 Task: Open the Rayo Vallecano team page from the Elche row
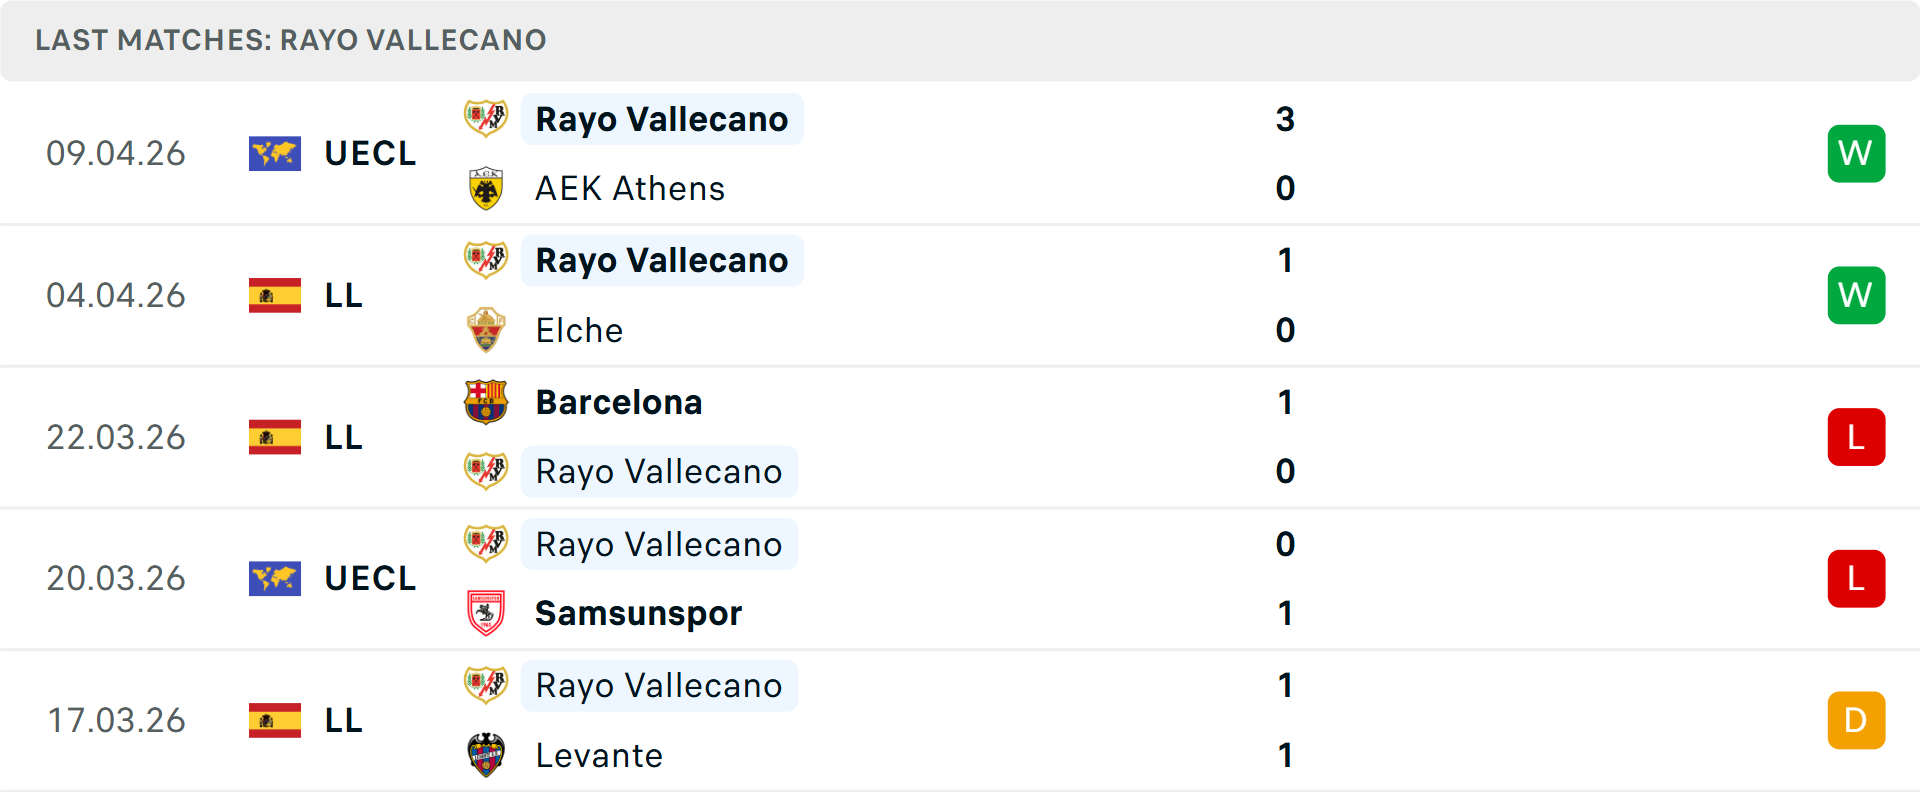(x=661, y=260)
